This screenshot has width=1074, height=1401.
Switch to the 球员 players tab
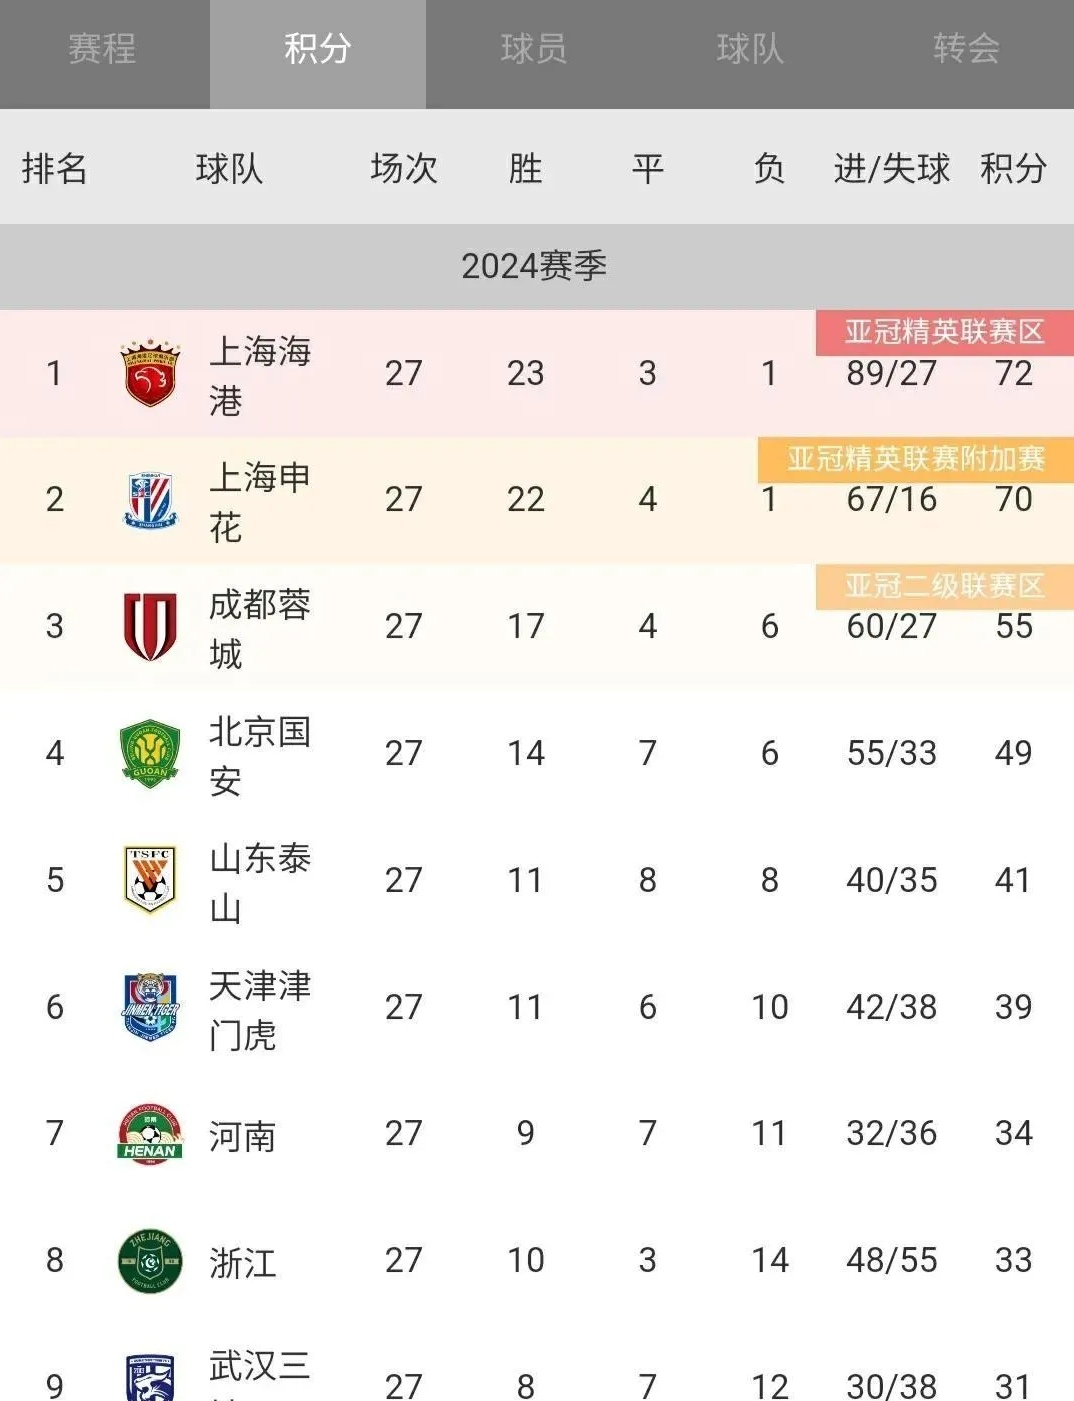(x=534, y=49)
